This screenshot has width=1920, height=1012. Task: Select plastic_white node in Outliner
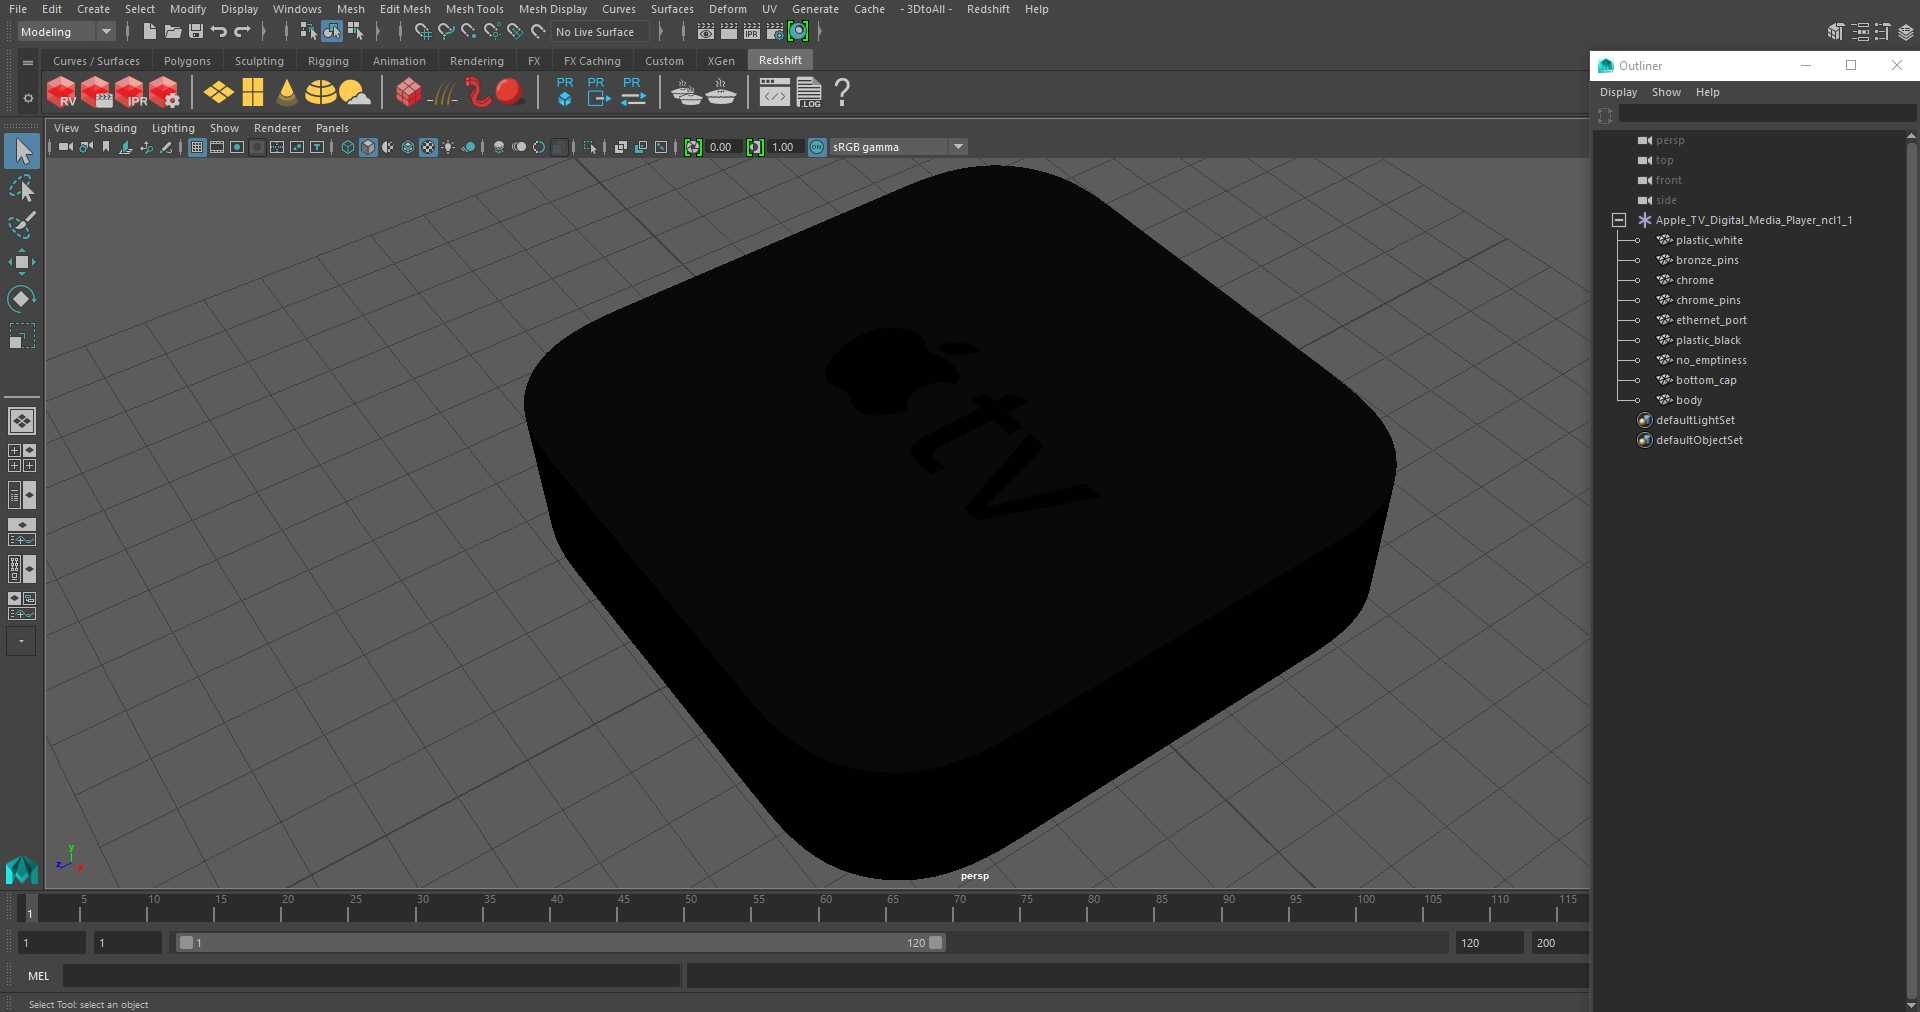coord(1709,240)
